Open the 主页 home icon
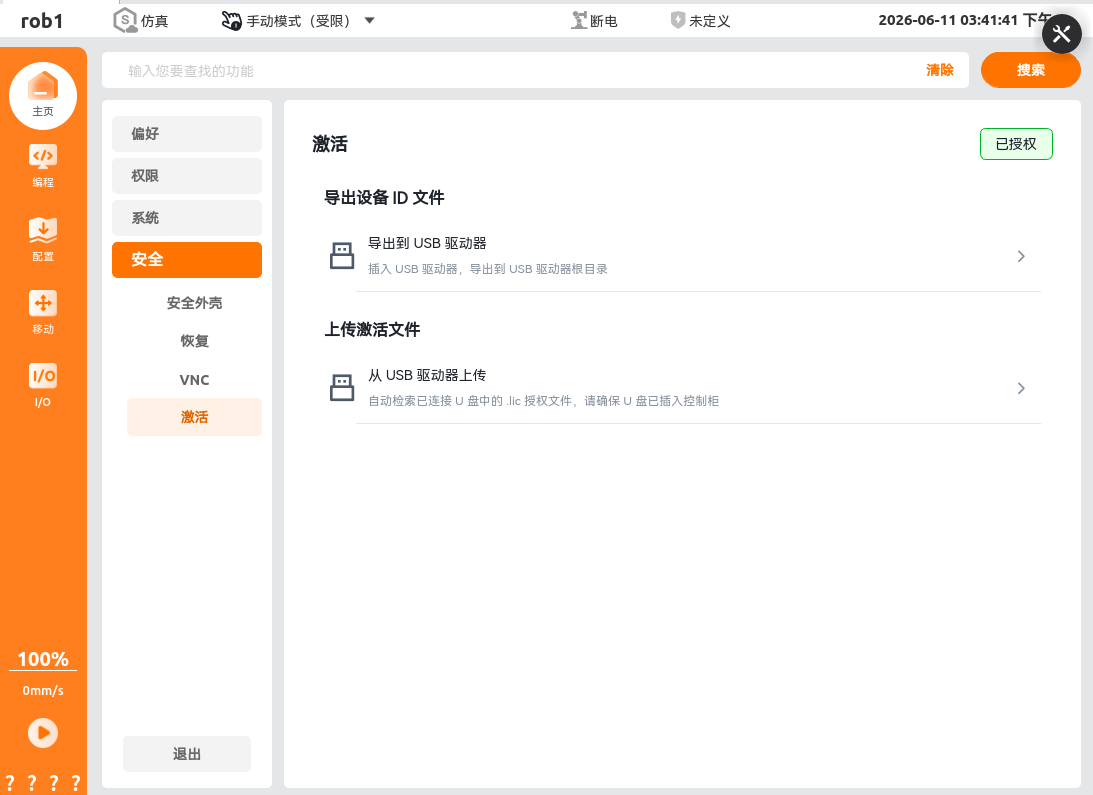The image size is (1093, 795). point(43,96)
